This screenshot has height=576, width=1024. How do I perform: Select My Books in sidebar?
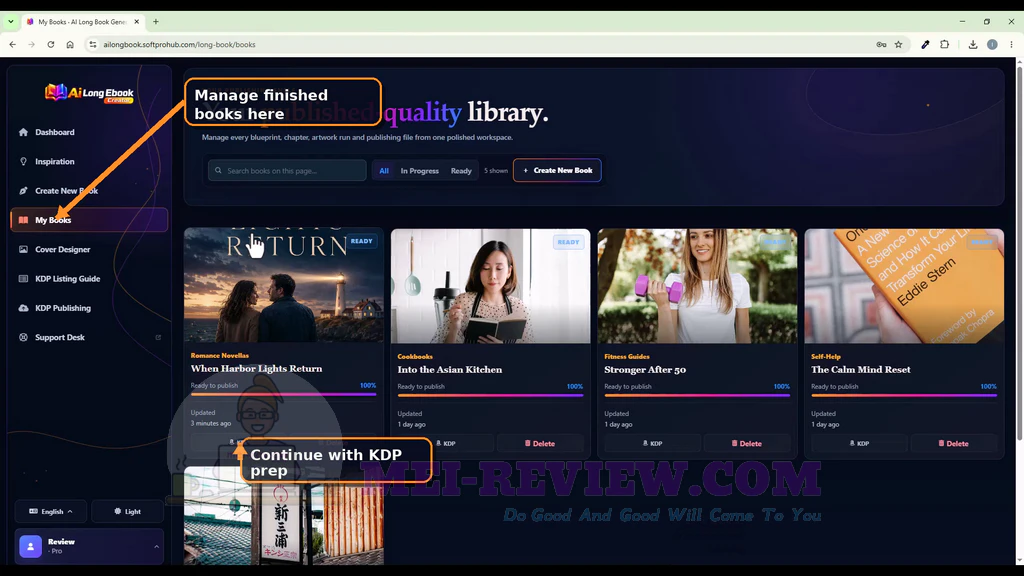[89, 220]
